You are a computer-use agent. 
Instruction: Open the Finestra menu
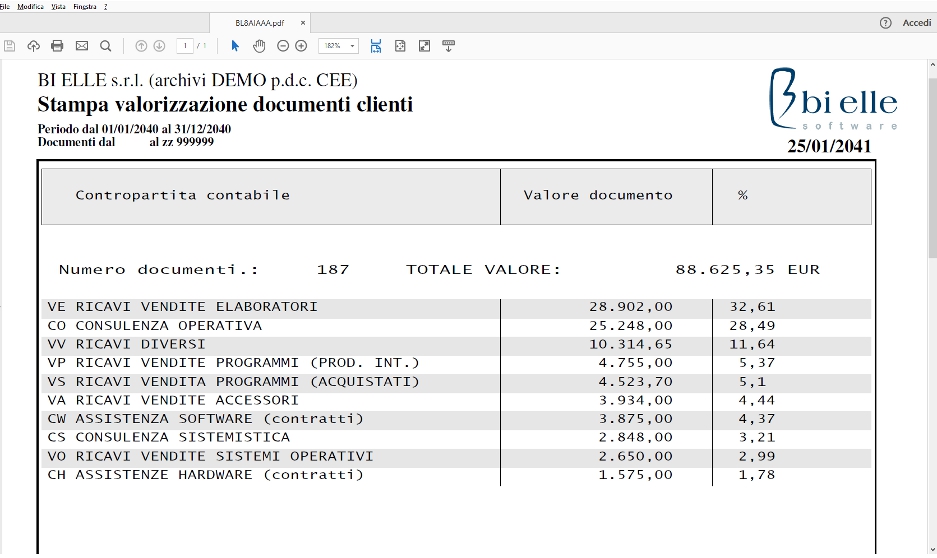point(85,7)
